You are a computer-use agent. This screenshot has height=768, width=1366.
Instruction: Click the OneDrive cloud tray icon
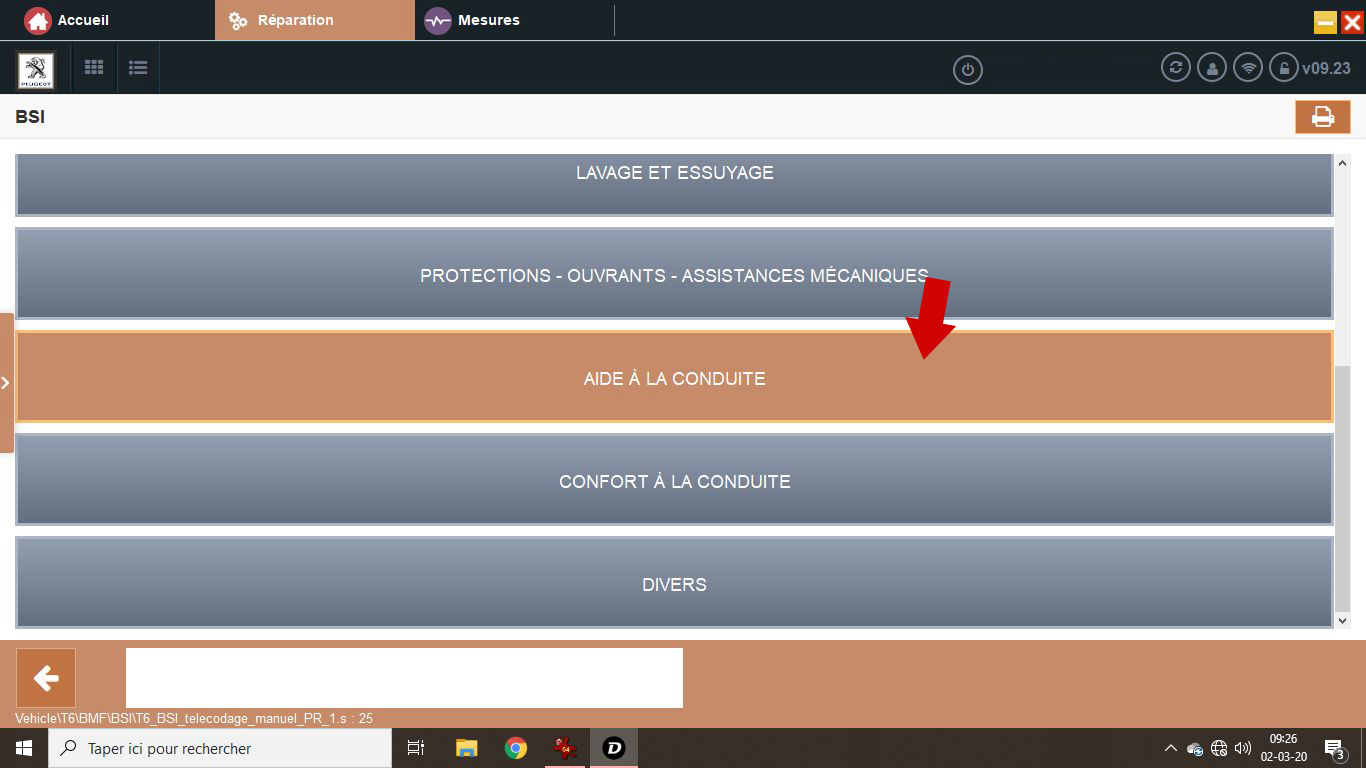point(1195,748)
